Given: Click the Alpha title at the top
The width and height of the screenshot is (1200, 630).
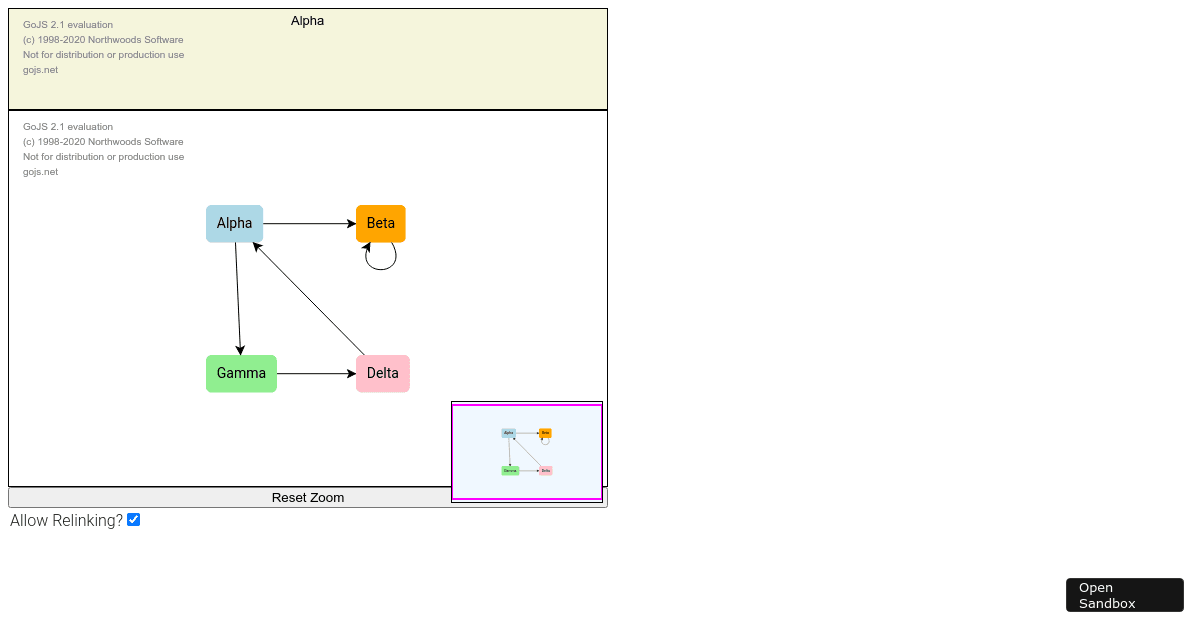Looking at the screenshot, I should tap(307, 20).
